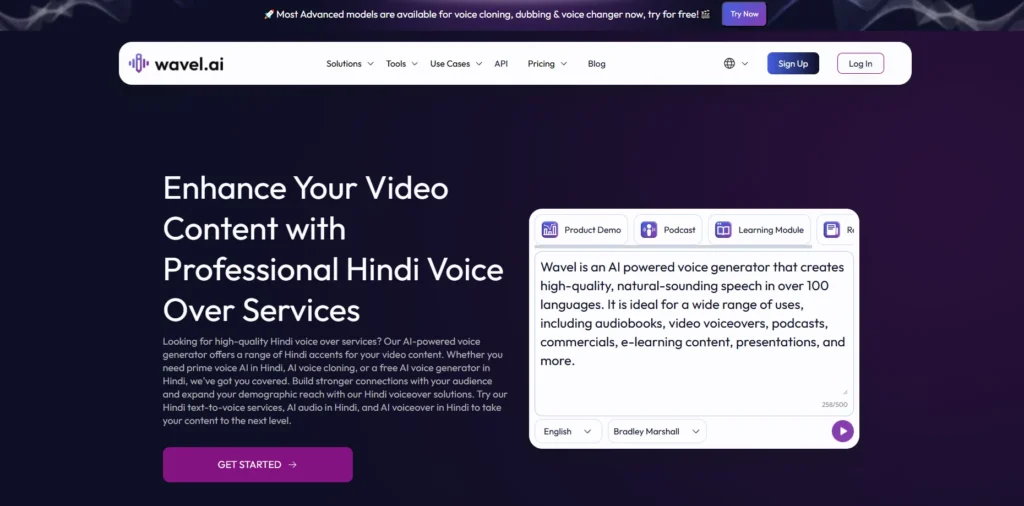Image resolution: width=1024 pixels, height=506 pixels.
Task: Expand the Tools dropdown
Action: [401, 64]
